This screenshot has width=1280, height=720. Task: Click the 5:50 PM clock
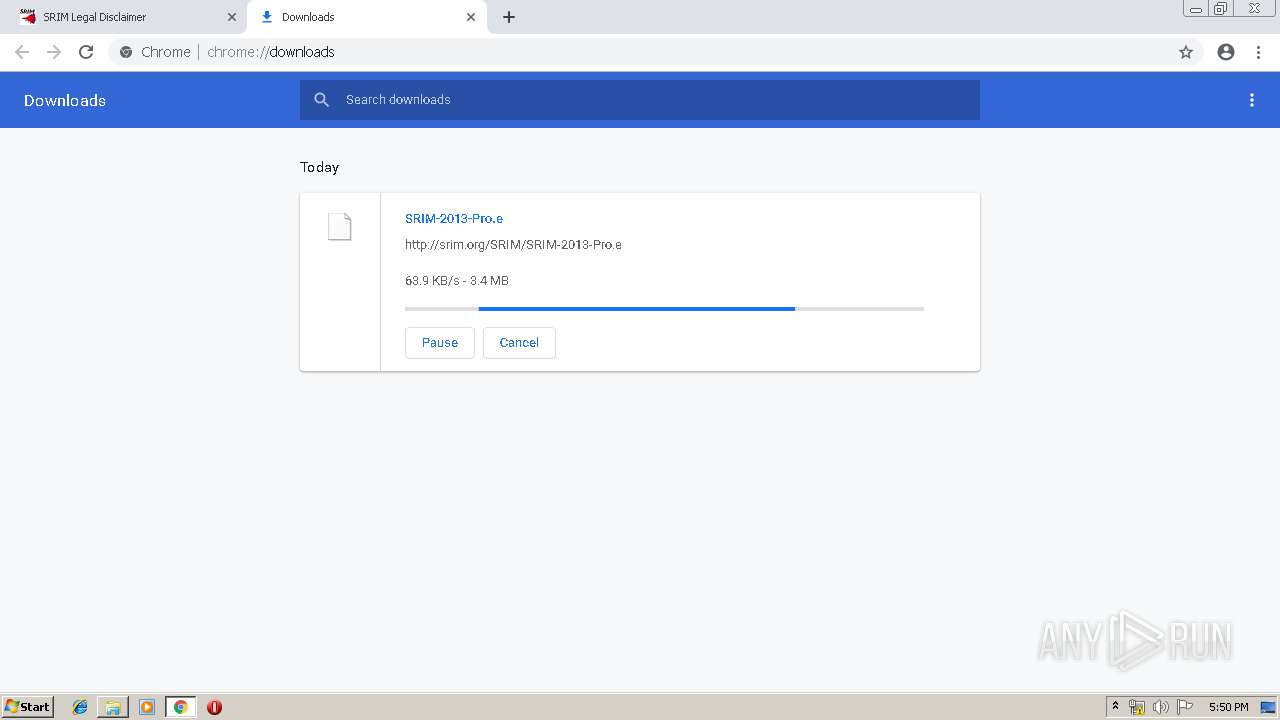(x=1228, y=707)
